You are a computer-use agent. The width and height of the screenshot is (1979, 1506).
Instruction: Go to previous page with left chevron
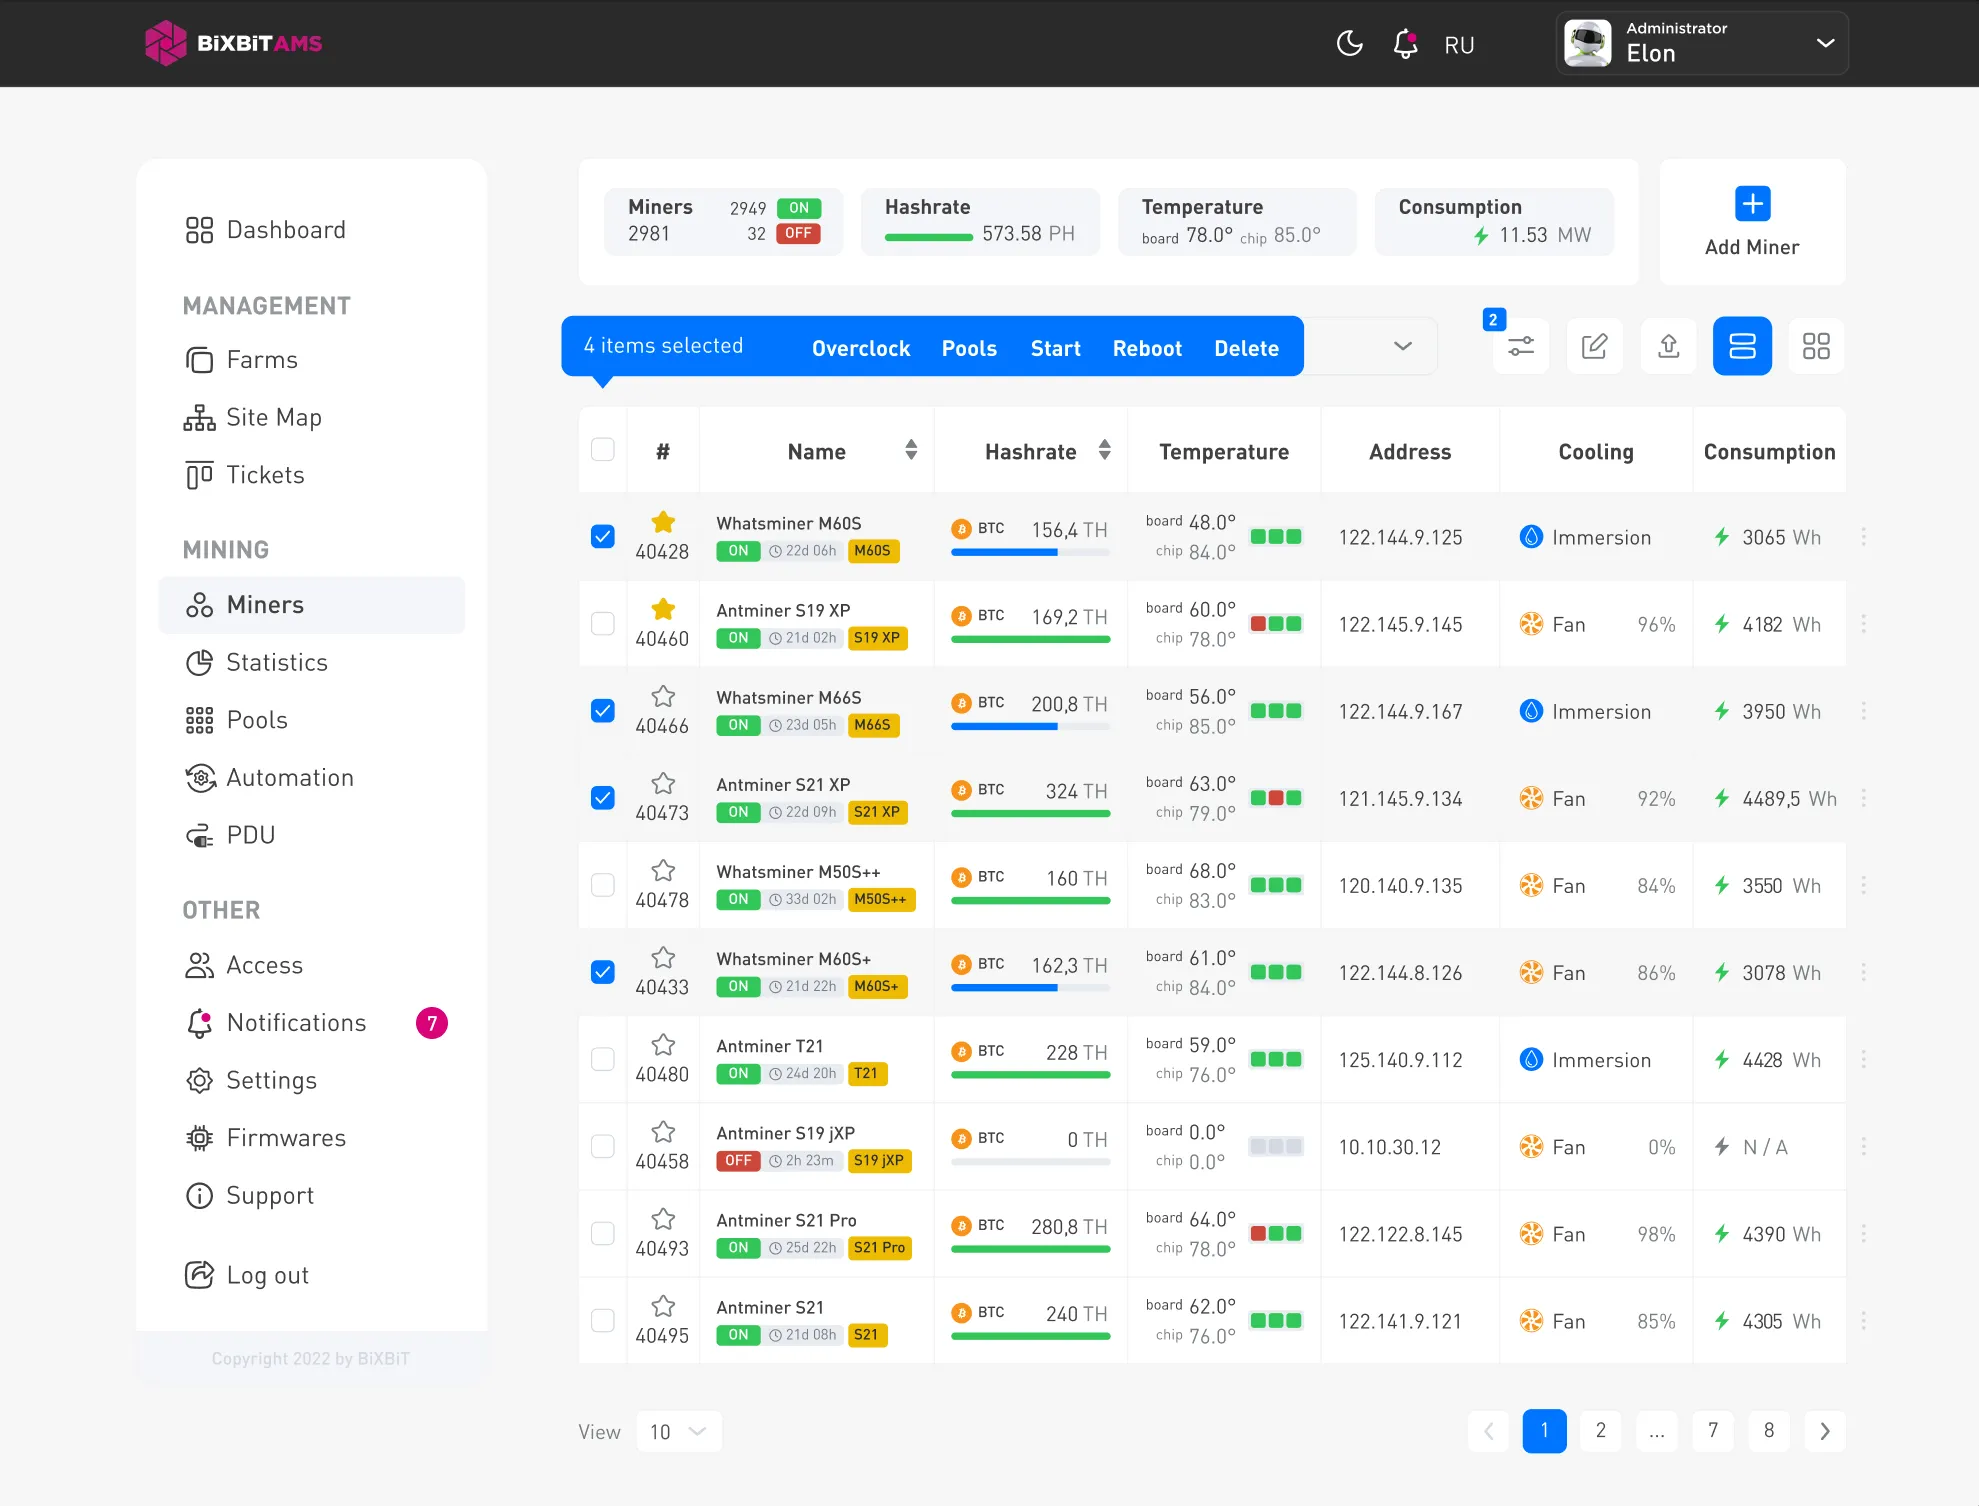click(1489, 1431)
